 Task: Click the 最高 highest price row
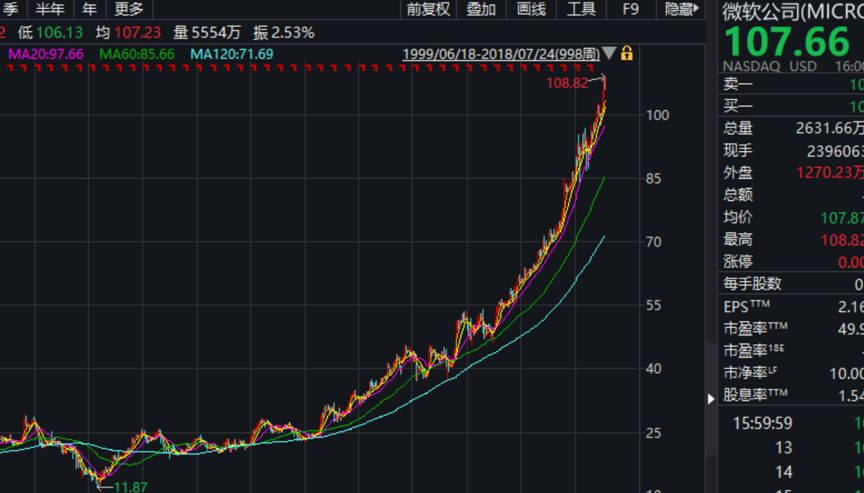pos(793,239)
